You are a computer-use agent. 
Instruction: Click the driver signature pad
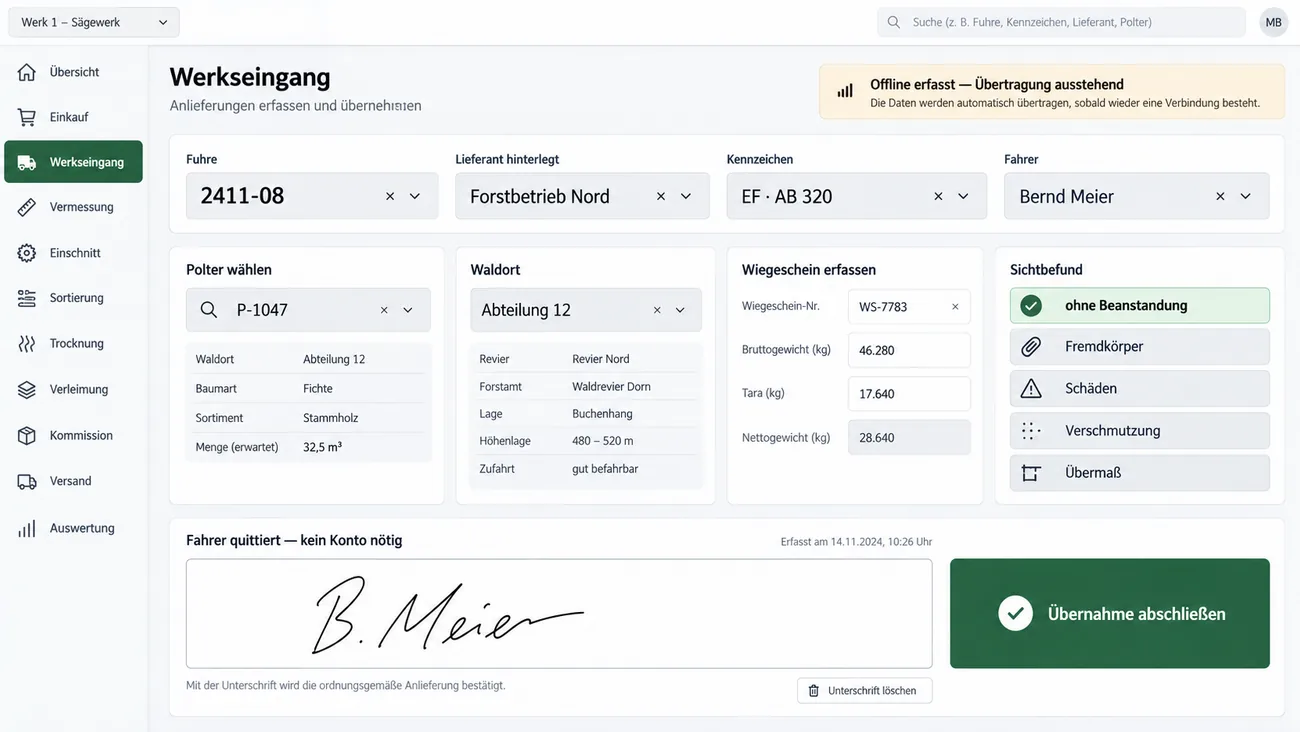[559, 613]
